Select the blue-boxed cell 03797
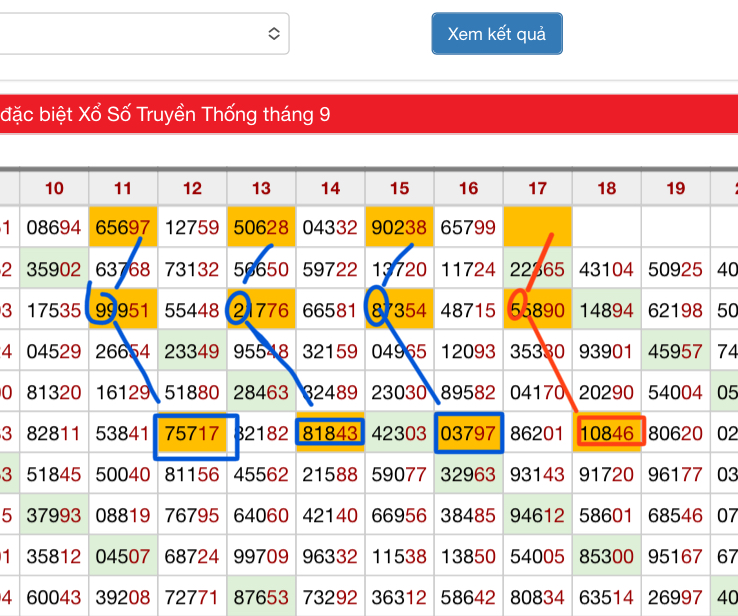The width and height of the screenshot is (738, 616). [x=469, y=434]
